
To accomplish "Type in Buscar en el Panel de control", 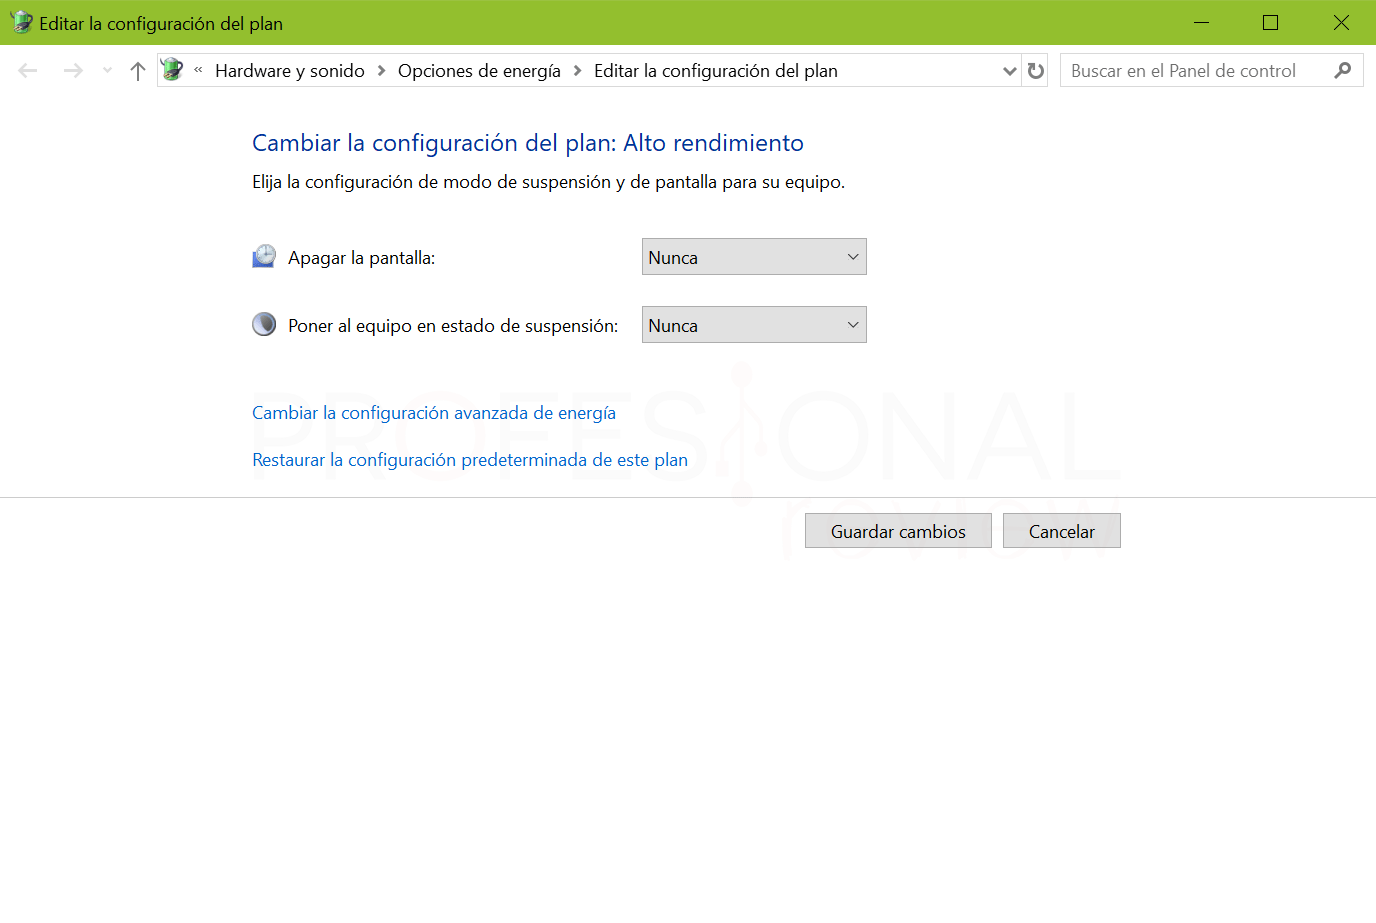I will coord(1195,71).
